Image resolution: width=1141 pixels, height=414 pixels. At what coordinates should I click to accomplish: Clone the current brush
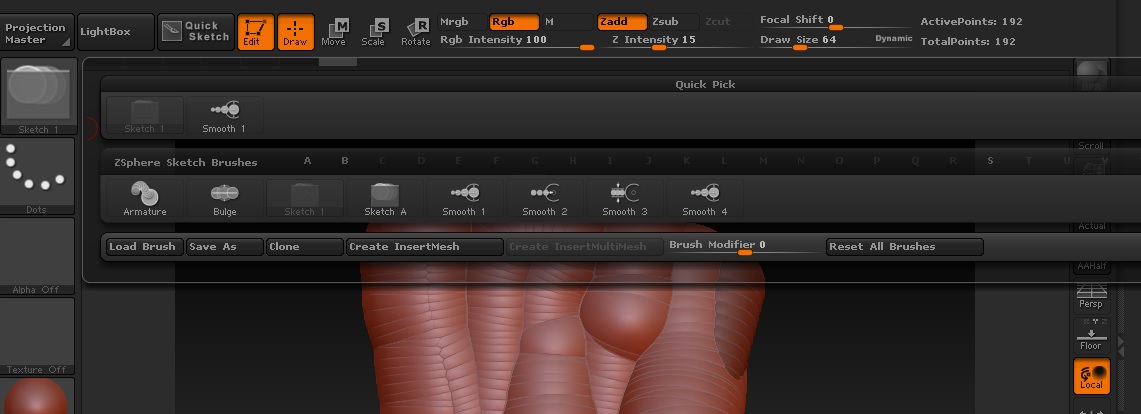click(304, 247)
